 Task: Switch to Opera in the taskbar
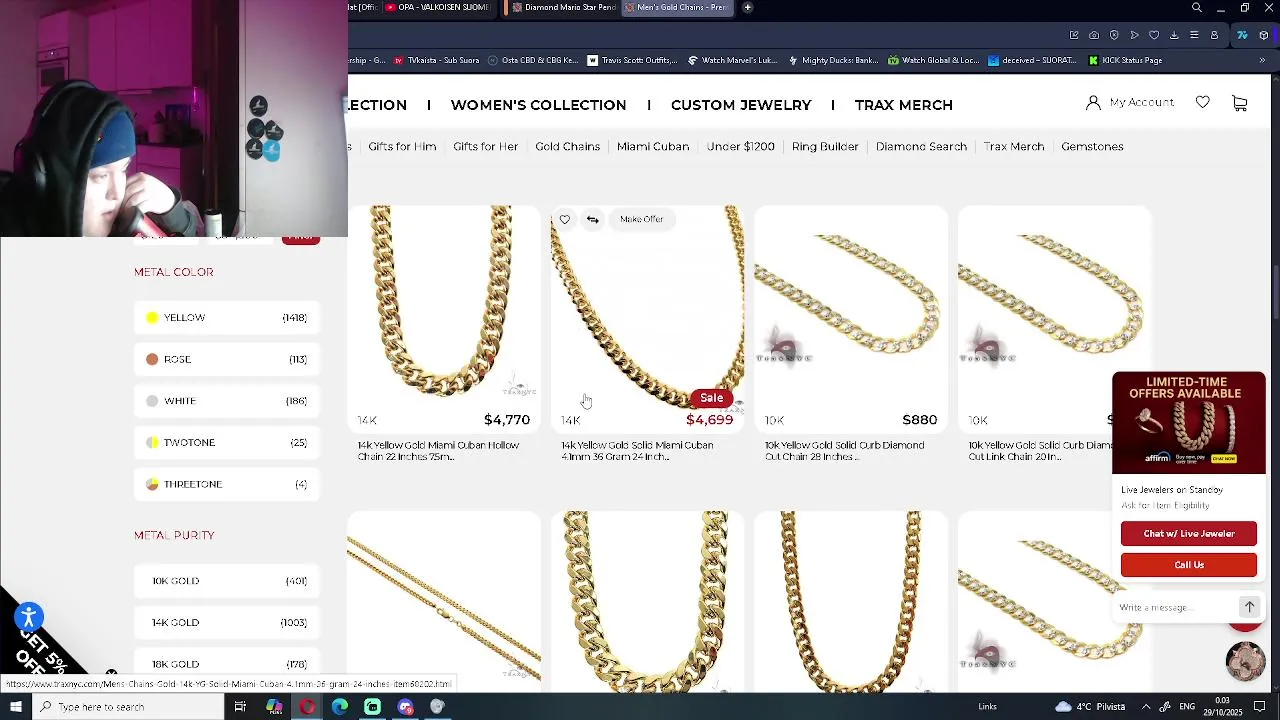307,707
